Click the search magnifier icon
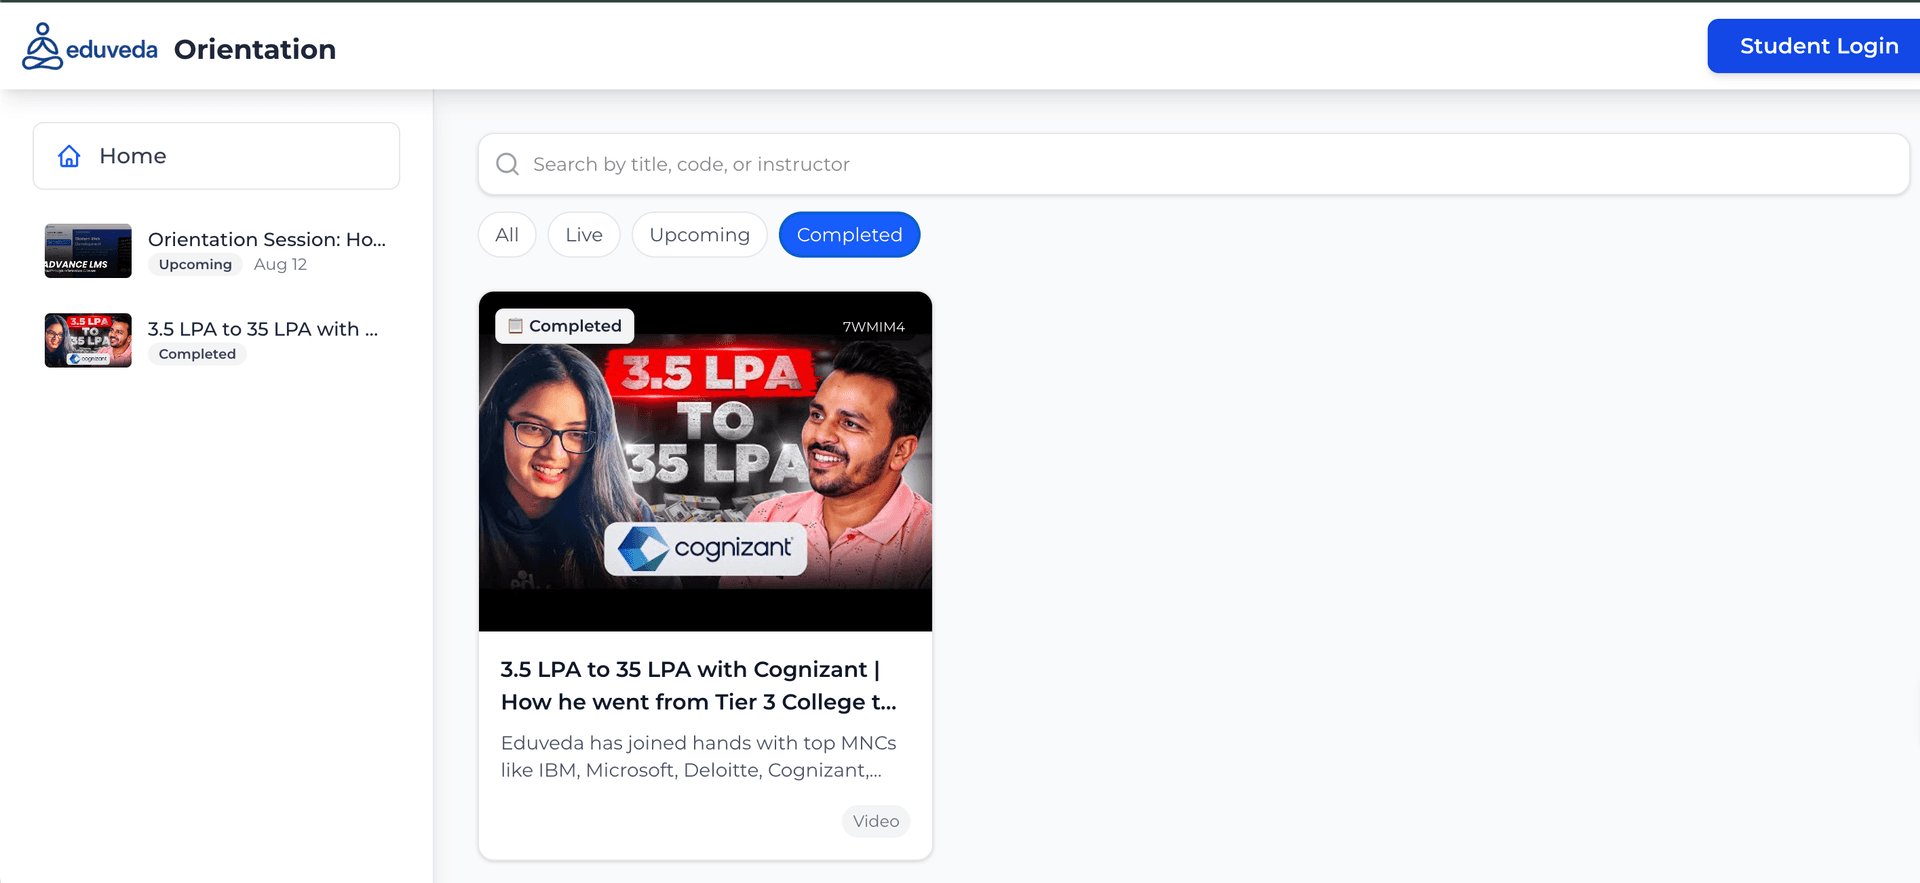 [x=507, y=164]
